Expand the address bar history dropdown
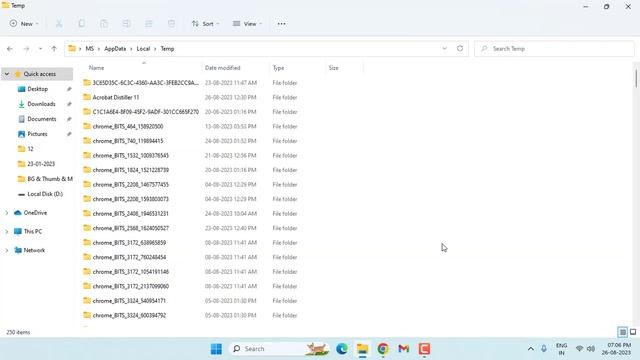 click(444, 49)
